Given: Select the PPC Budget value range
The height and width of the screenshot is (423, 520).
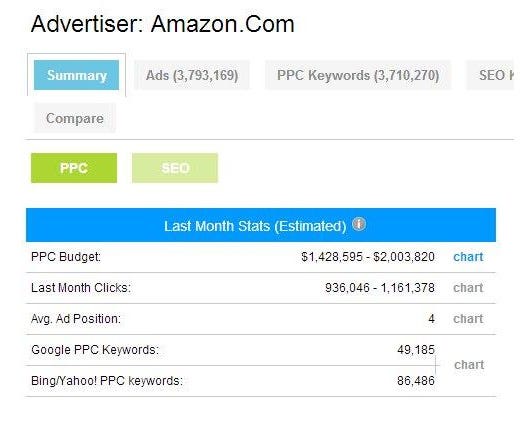Looking at the screenshot, I should (368, 257).
